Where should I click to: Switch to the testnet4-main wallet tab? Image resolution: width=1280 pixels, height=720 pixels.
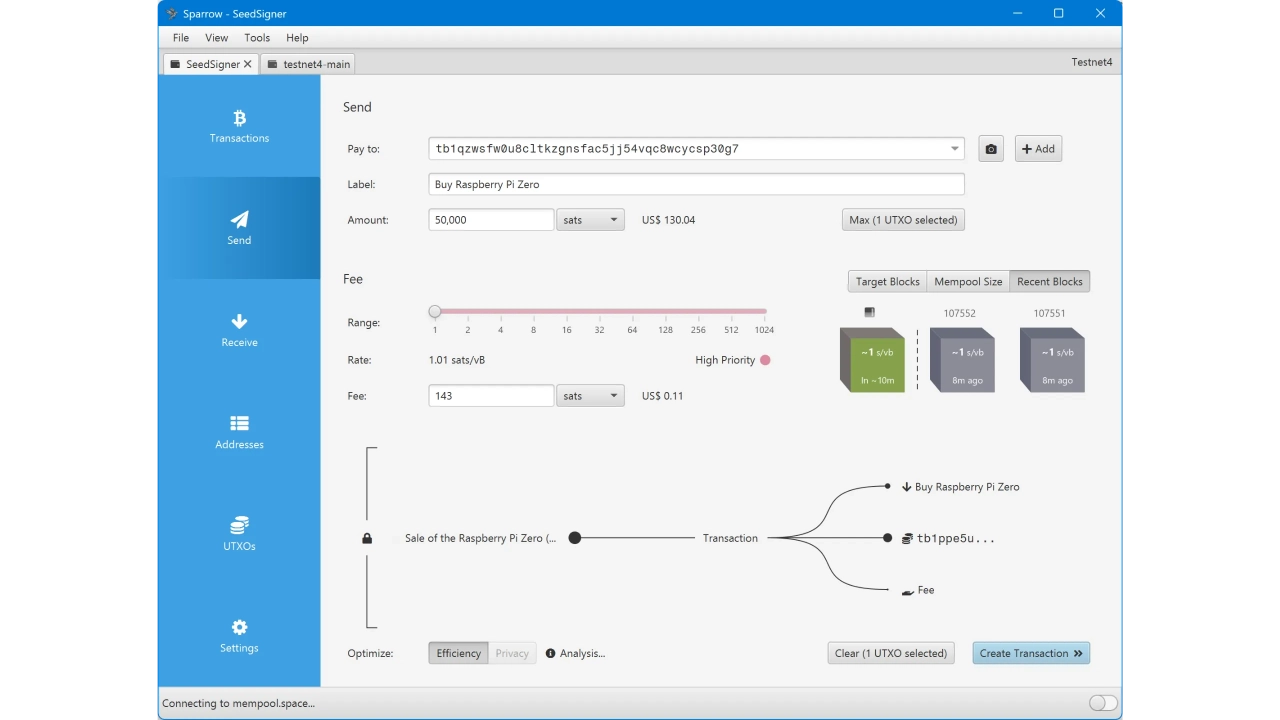coord(309,64)
